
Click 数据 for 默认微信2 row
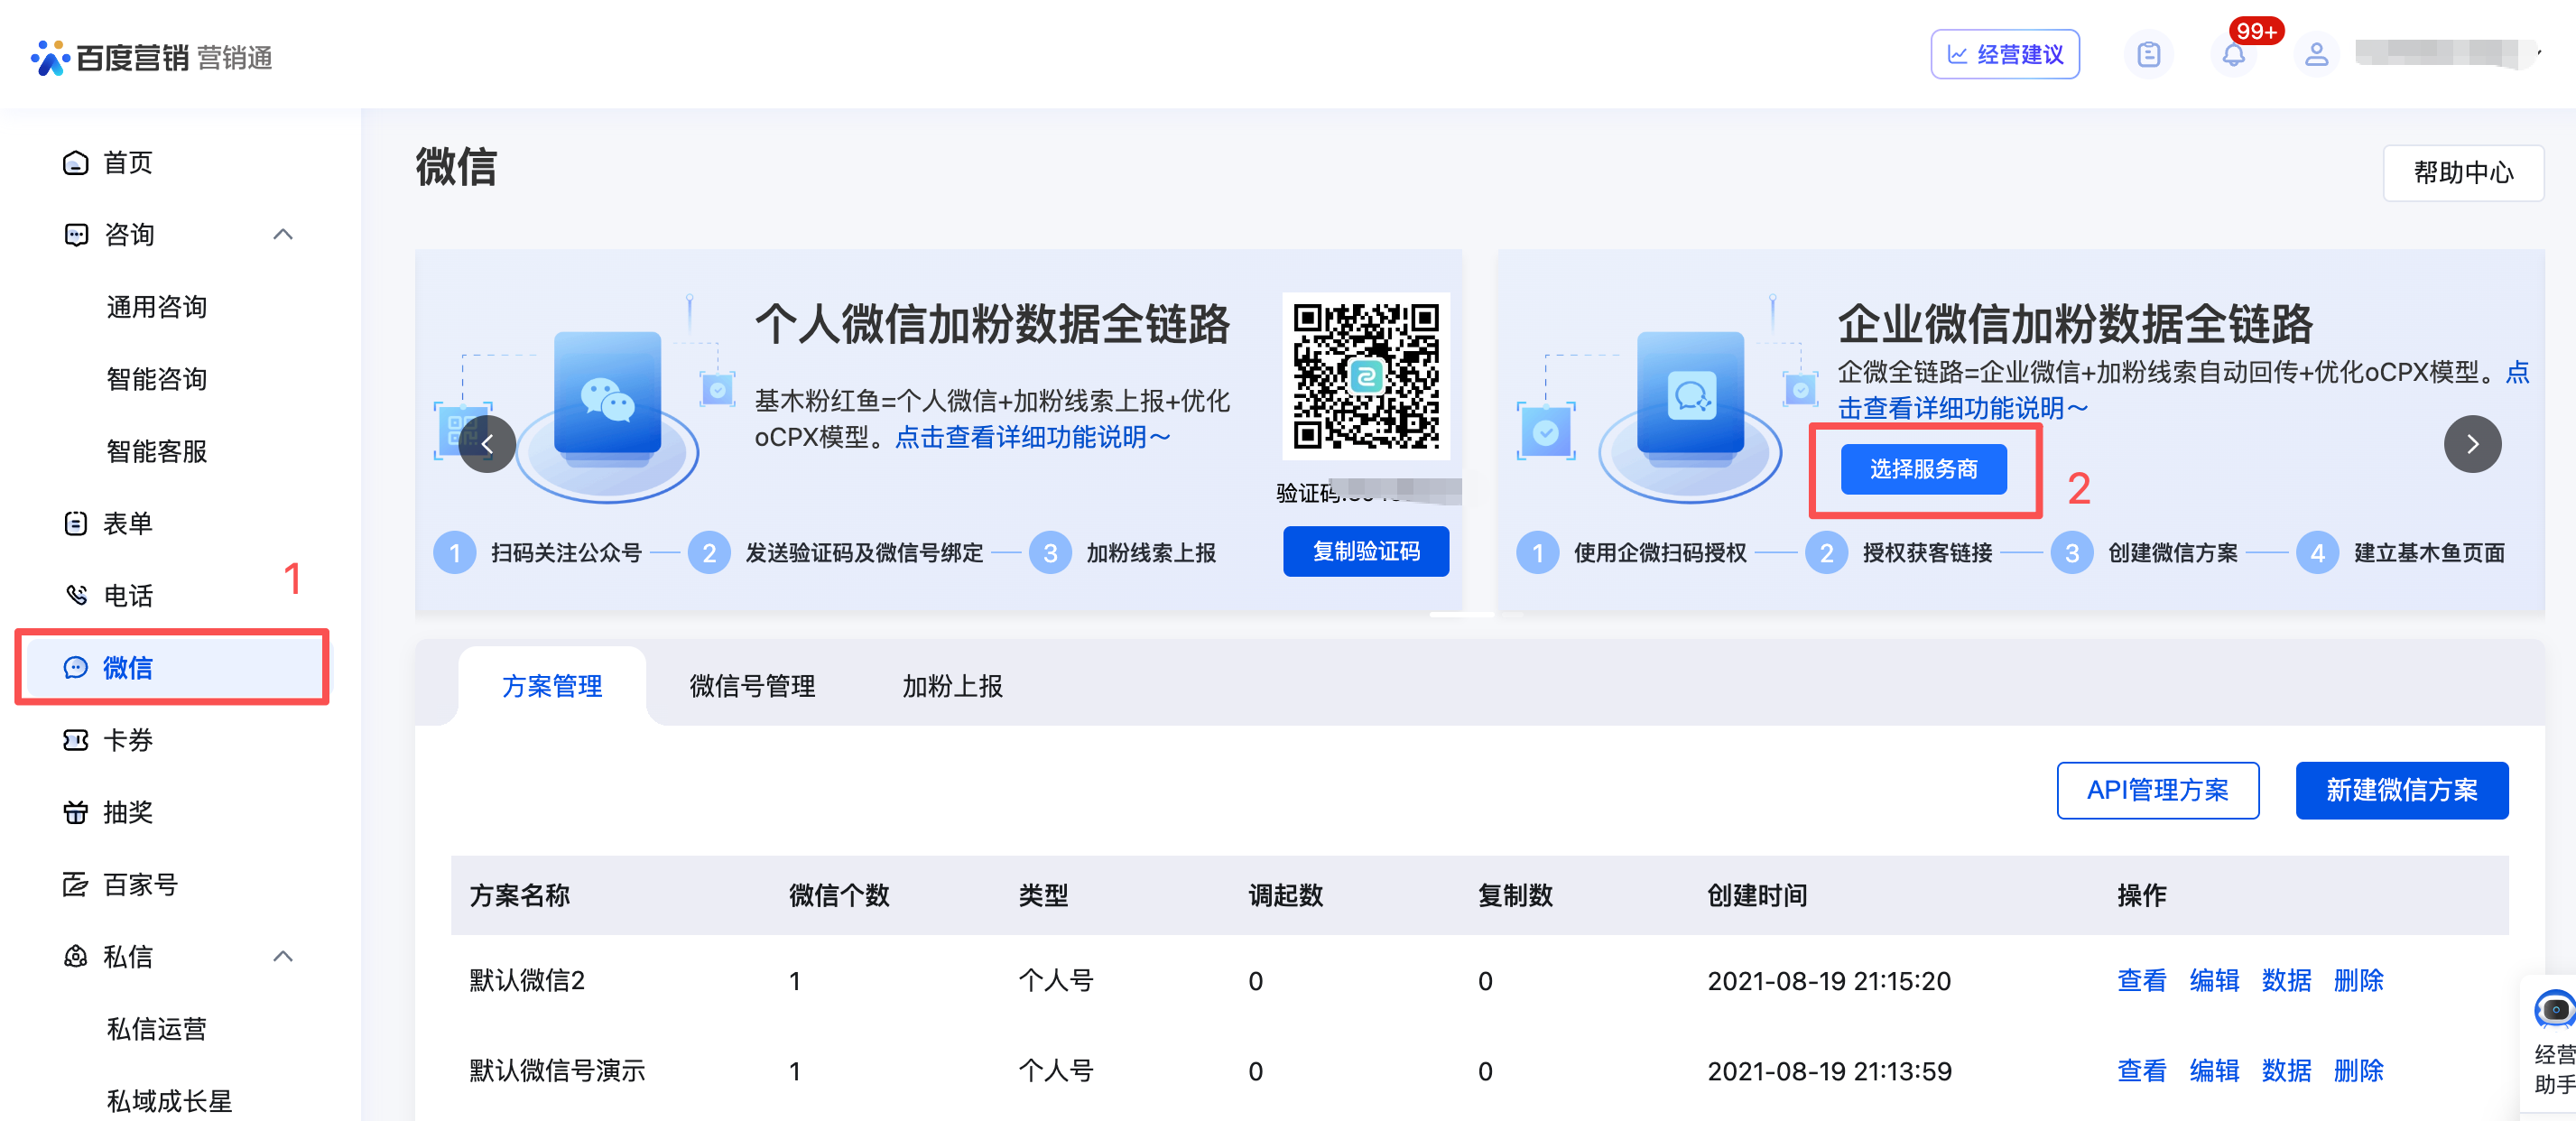2286,981
